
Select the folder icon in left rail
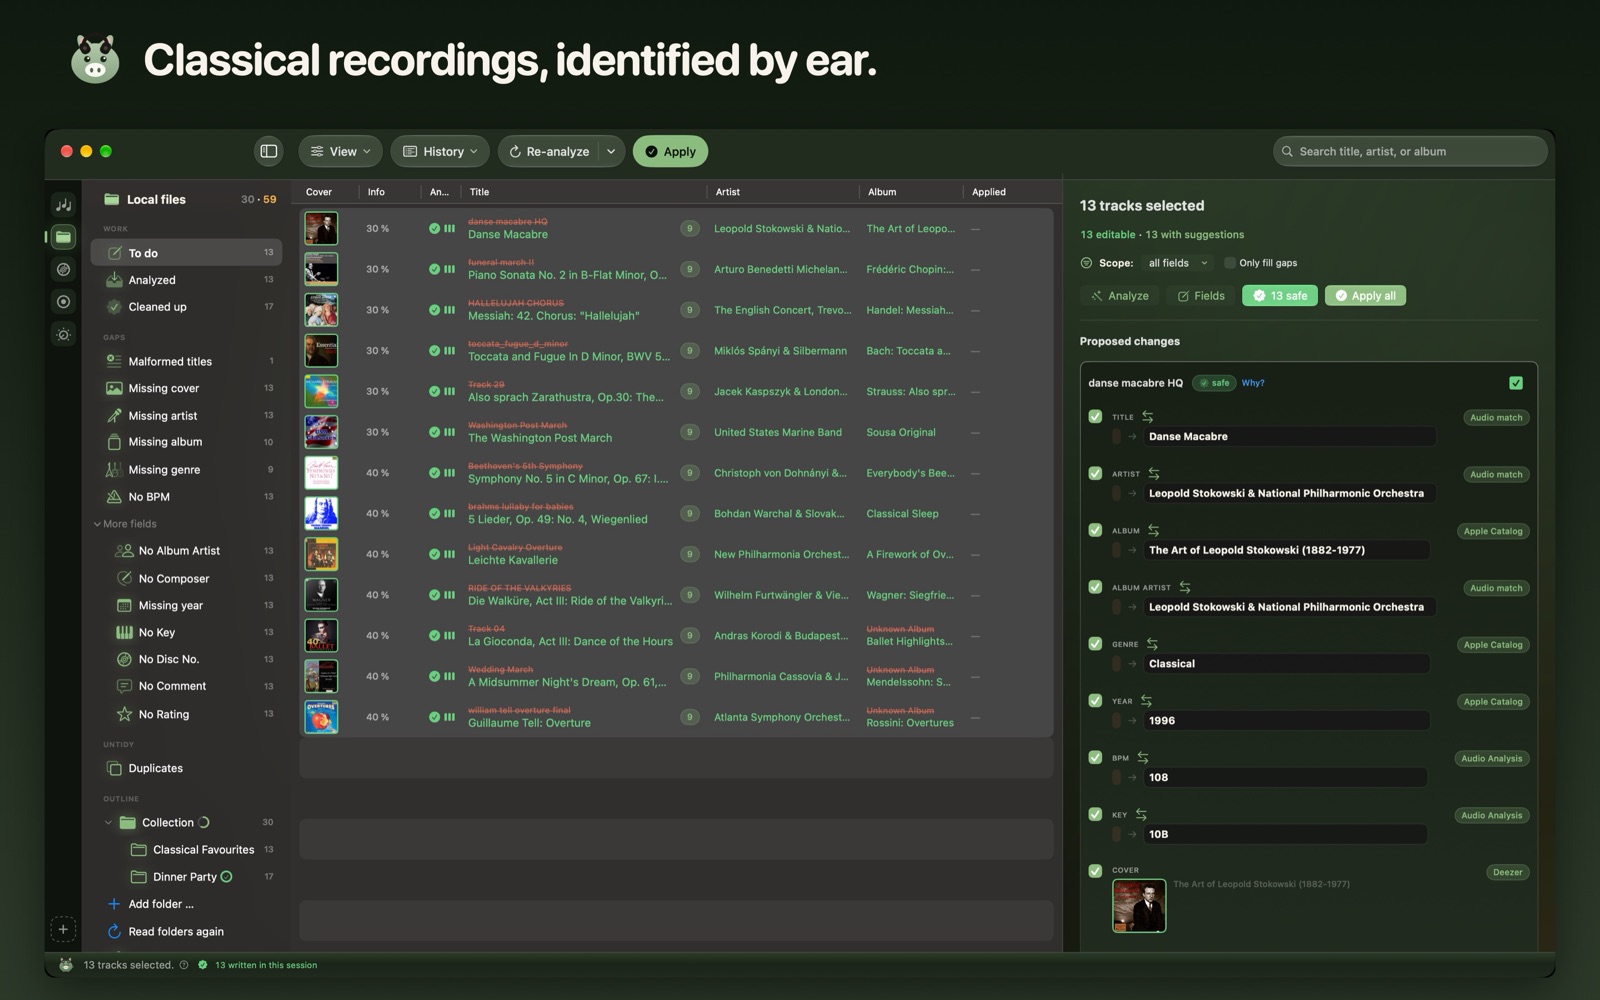click(x=63, y=237)
